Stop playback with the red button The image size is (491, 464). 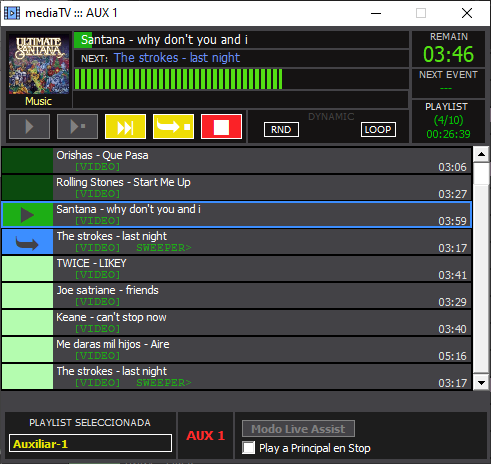click(221, 127)
